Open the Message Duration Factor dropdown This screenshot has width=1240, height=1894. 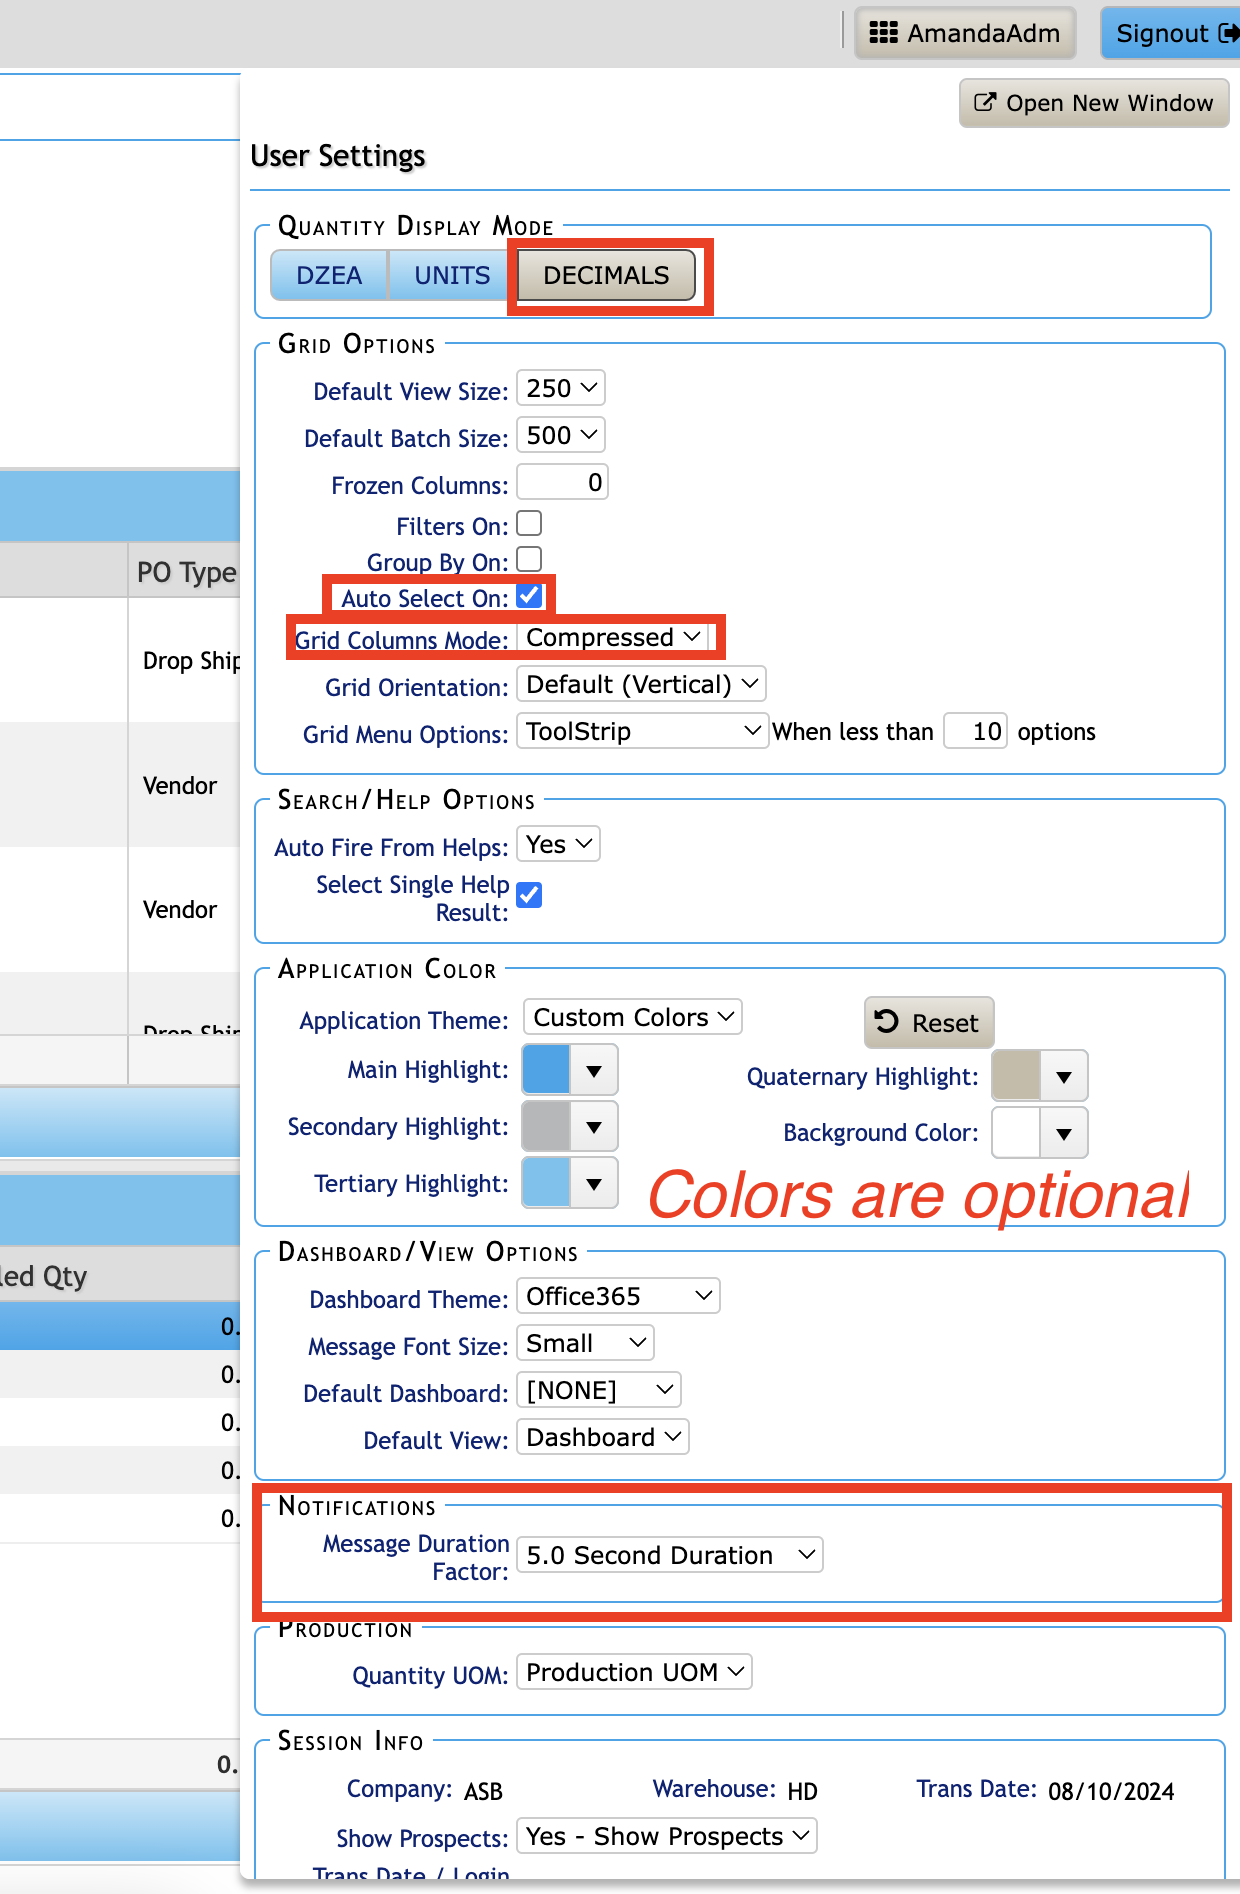point(670,1555)
